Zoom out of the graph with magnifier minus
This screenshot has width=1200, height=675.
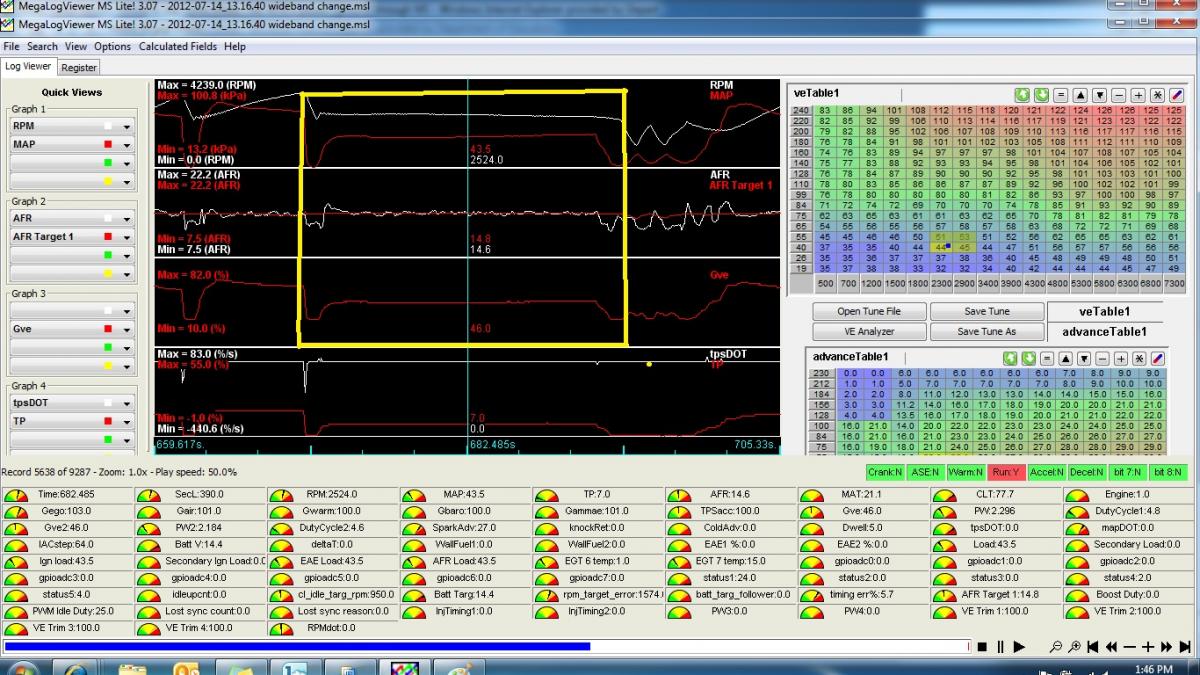[x=1056, y=647]
